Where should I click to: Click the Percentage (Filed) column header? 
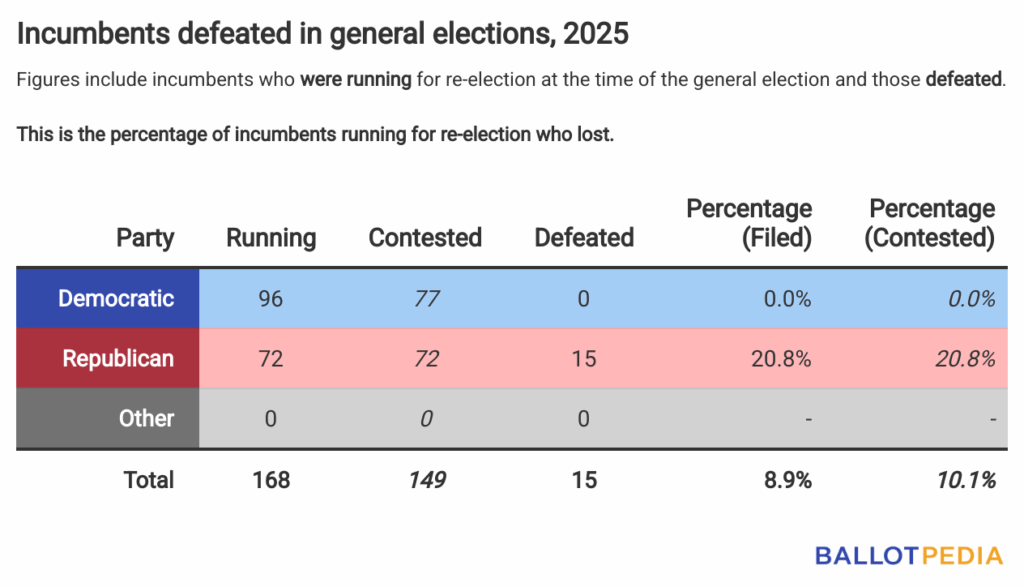pyautogui.click(x=749, y=223)
